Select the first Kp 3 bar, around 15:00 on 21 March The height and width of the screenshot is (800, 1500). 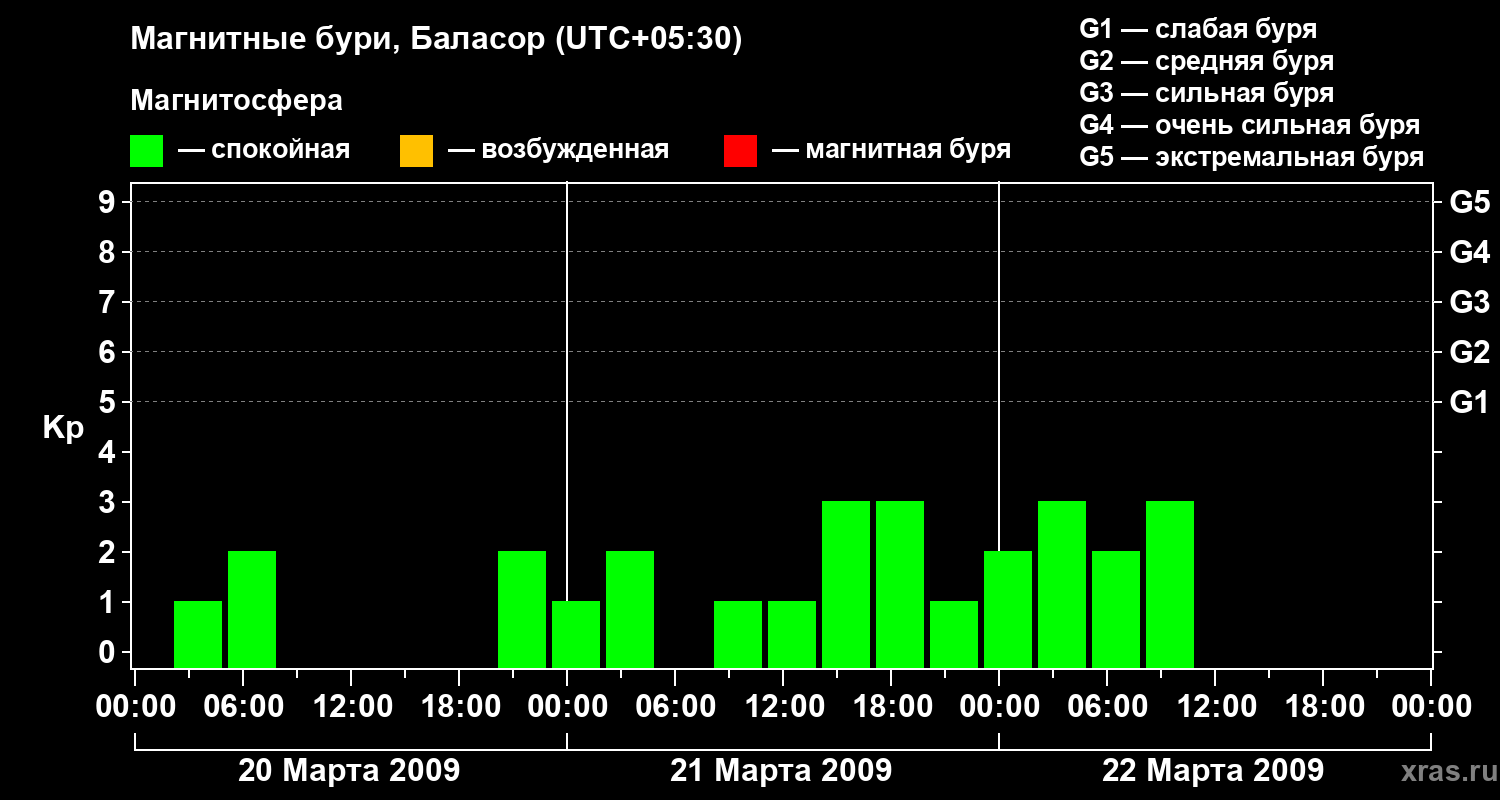click(846, 584)
